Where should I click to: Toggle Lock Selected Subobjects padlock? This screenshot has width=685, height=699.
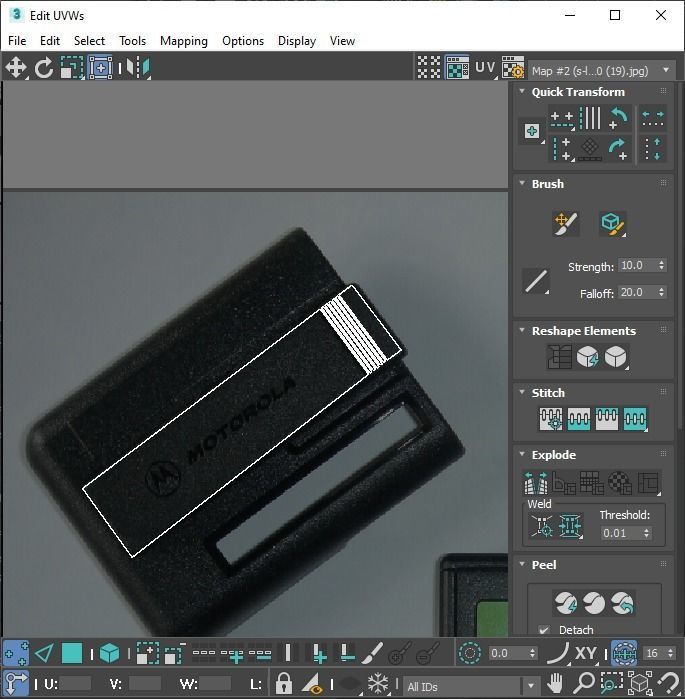283,683
